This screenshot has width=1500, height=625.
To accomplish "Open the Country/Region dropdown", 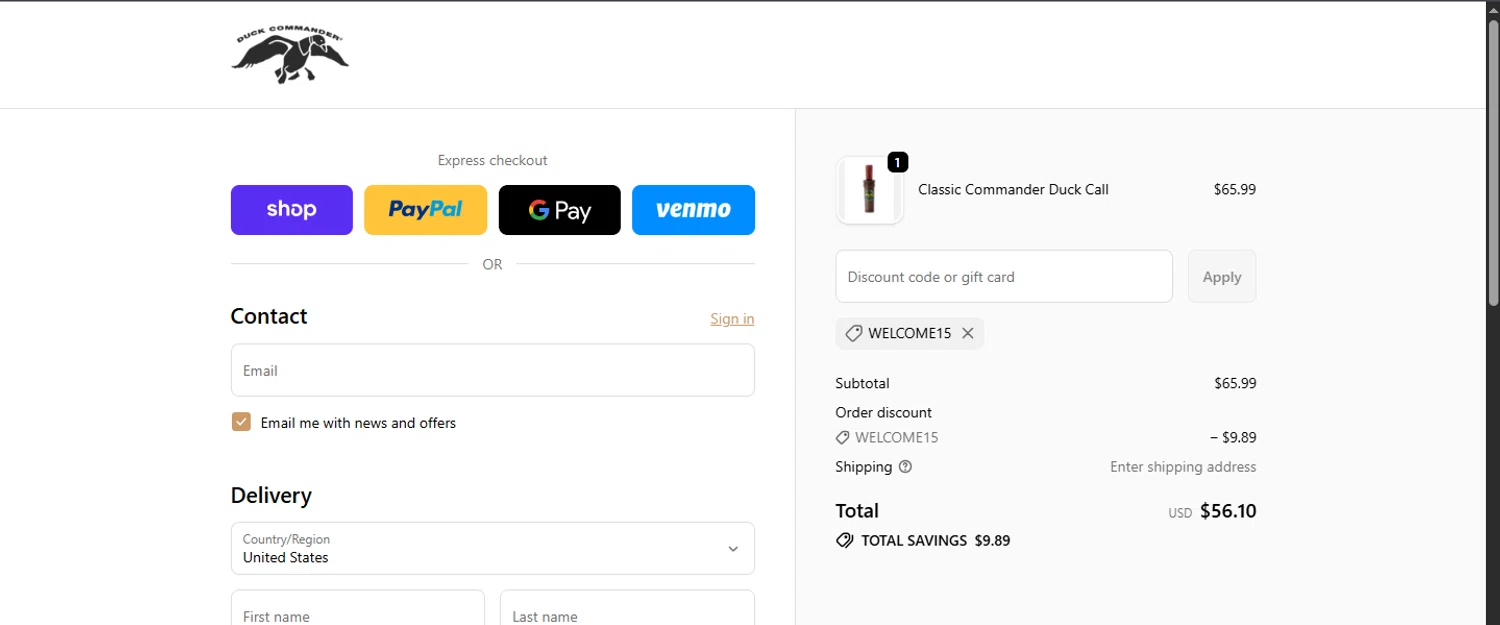I will (x=493, y=548).
